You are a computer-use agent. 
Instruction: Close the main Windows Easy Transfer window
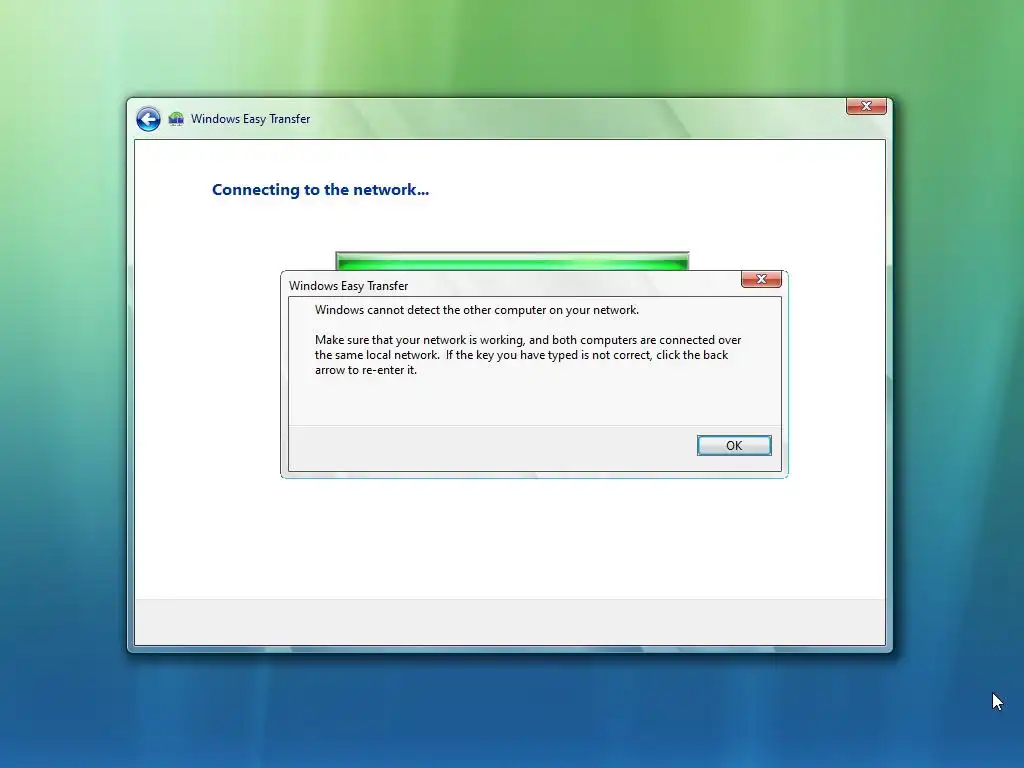click(x=866, y=106)
